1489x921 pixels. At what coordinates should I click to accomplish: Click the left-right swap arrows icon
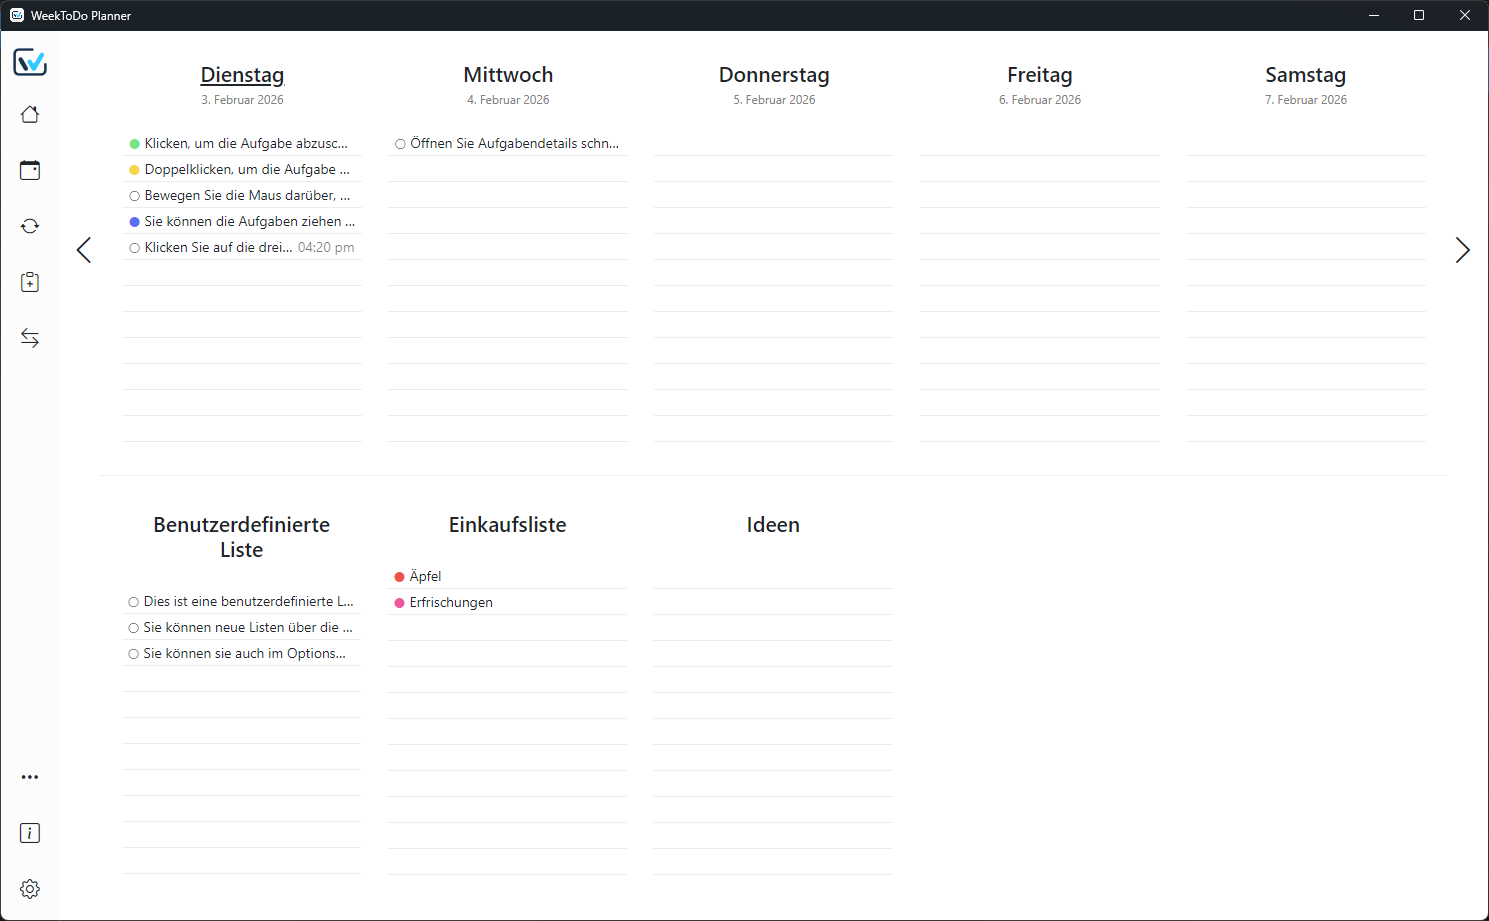coord(30,339)
